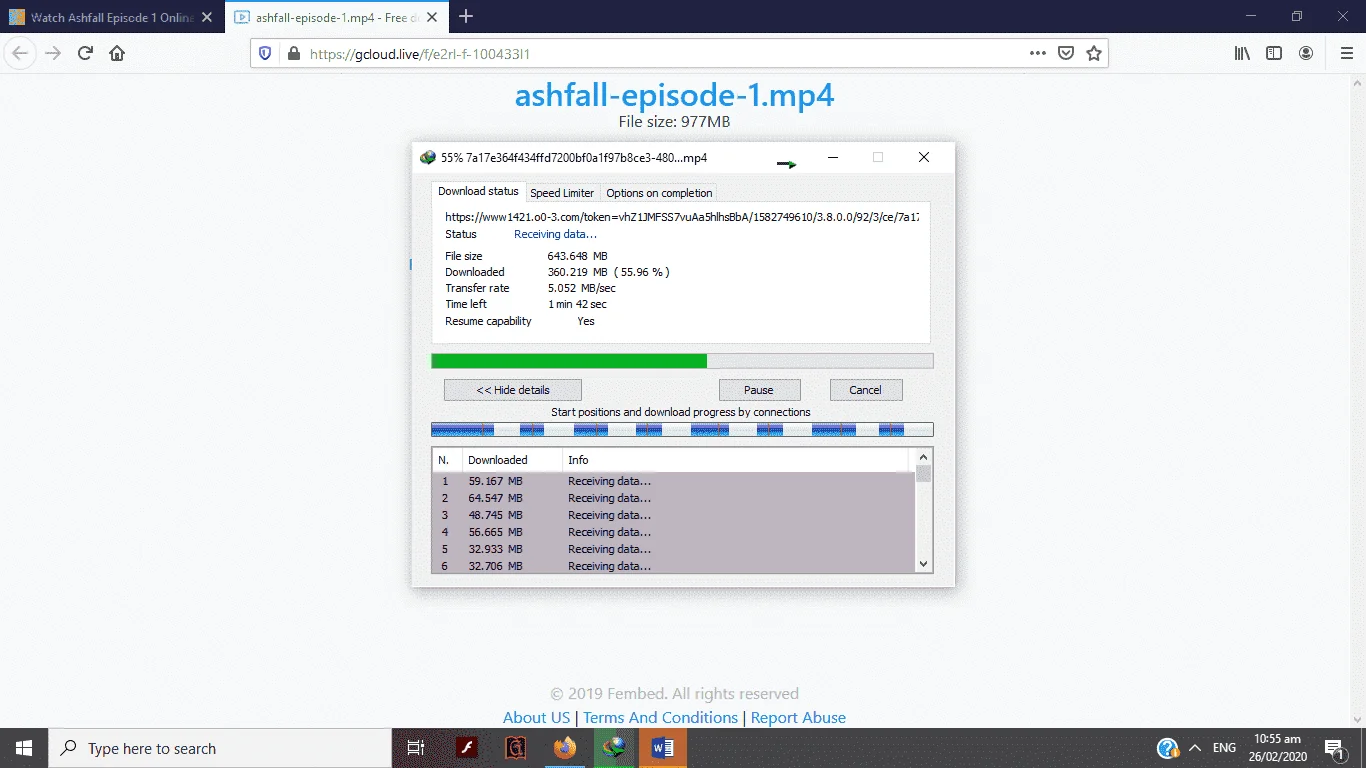The image size is (1366, 768).
Task: Reload the current page
Action: click(x=86, y=54)
